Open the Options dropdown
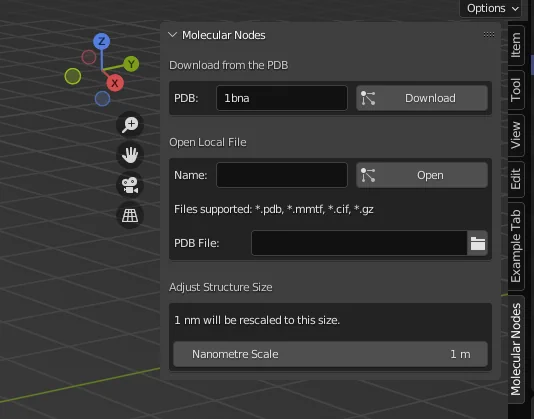The height and width of the screenshot is (419, 534). tap(492, 8)
